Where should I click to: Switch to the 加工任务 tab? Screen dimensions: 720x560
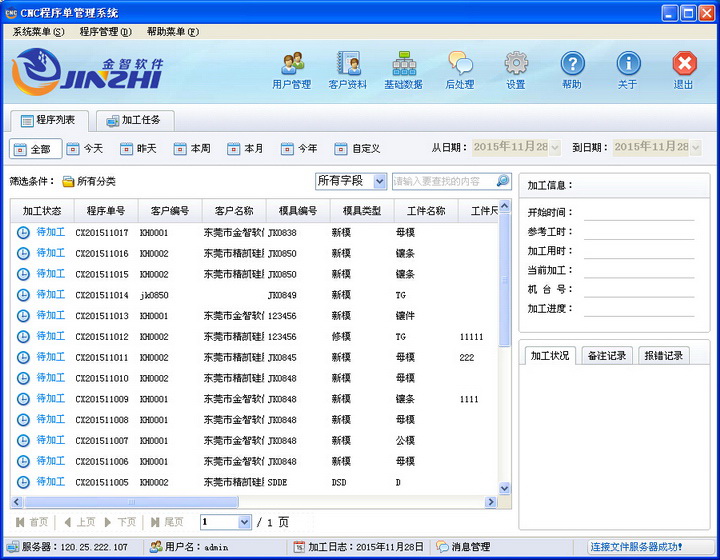pyautogui.click(x=133, y=120)
